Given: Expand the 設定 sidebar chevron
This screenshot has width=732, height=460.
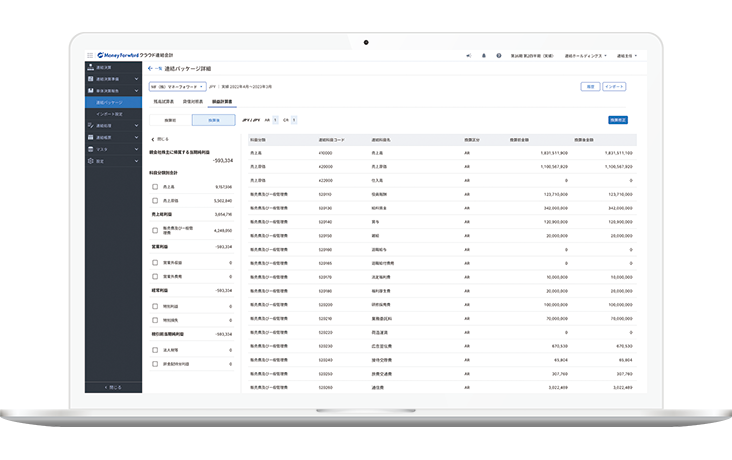Looking at the screenshot, I should 136,161.
